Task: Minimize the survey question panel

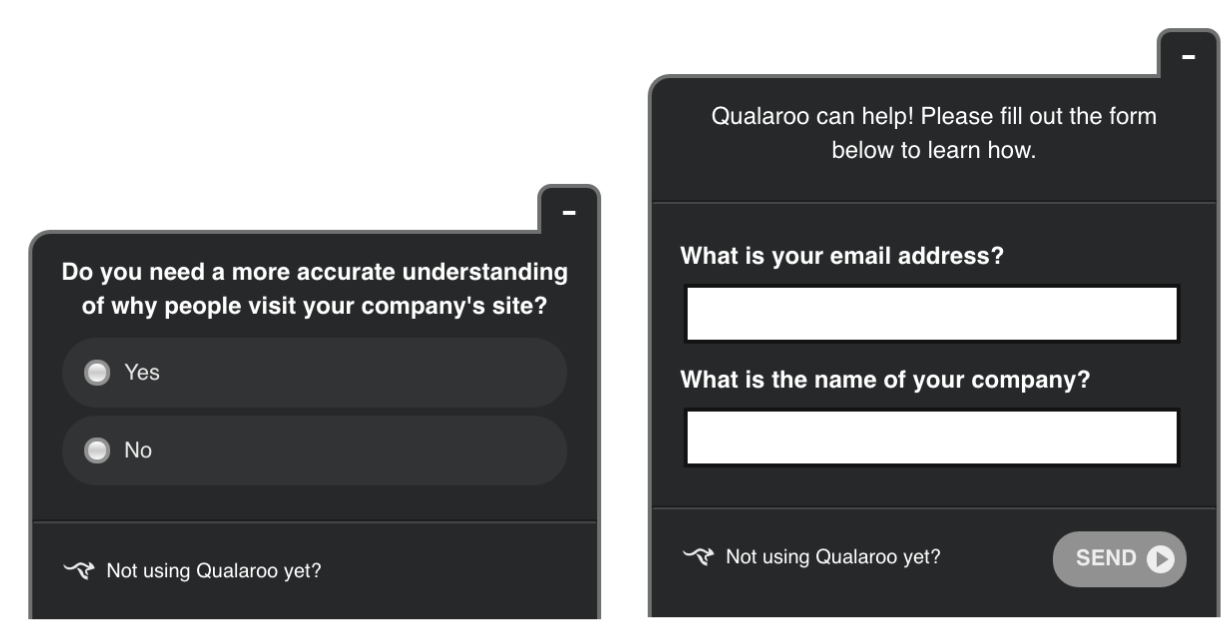Action: point(569,212)
